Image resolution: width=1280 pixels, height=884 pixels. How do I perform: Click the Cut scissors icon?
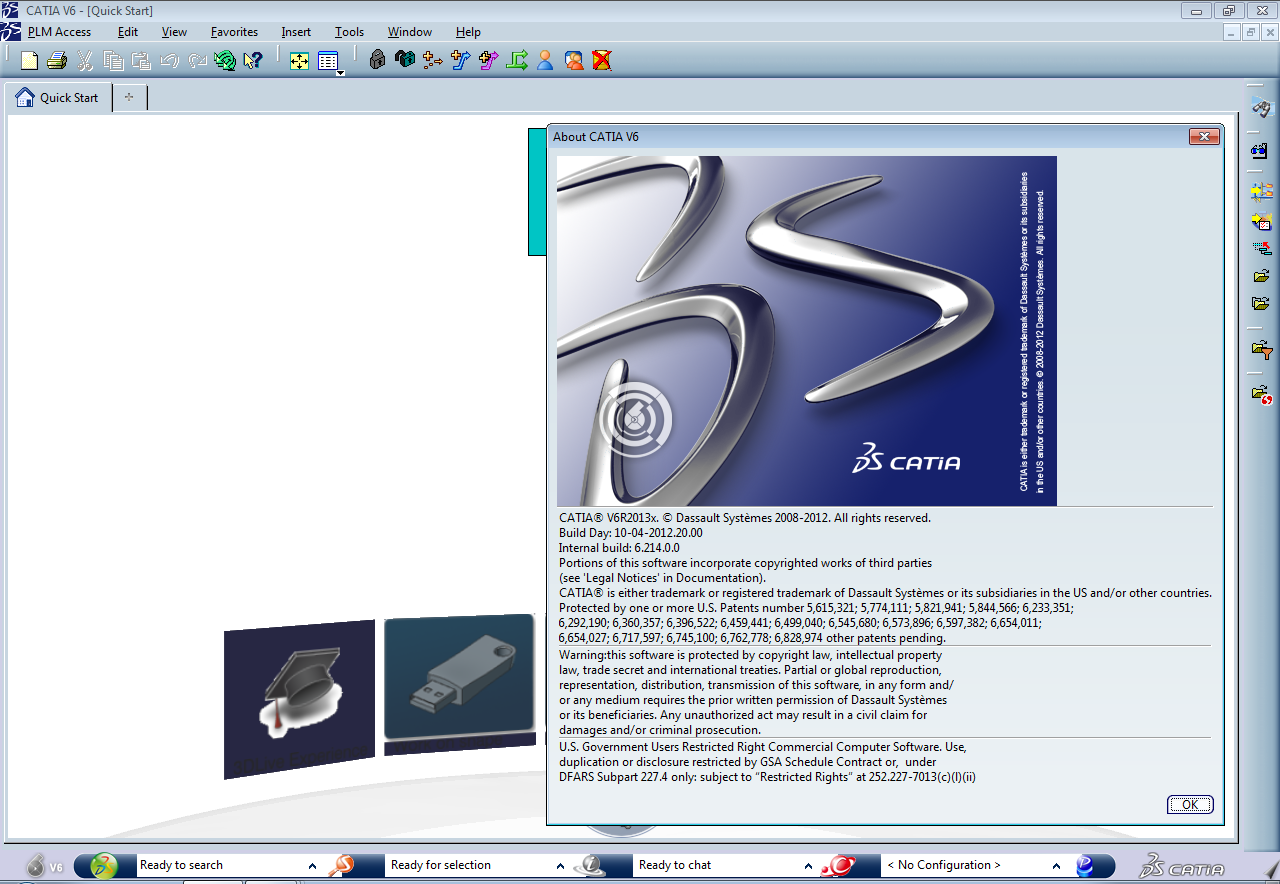(85, 61)
